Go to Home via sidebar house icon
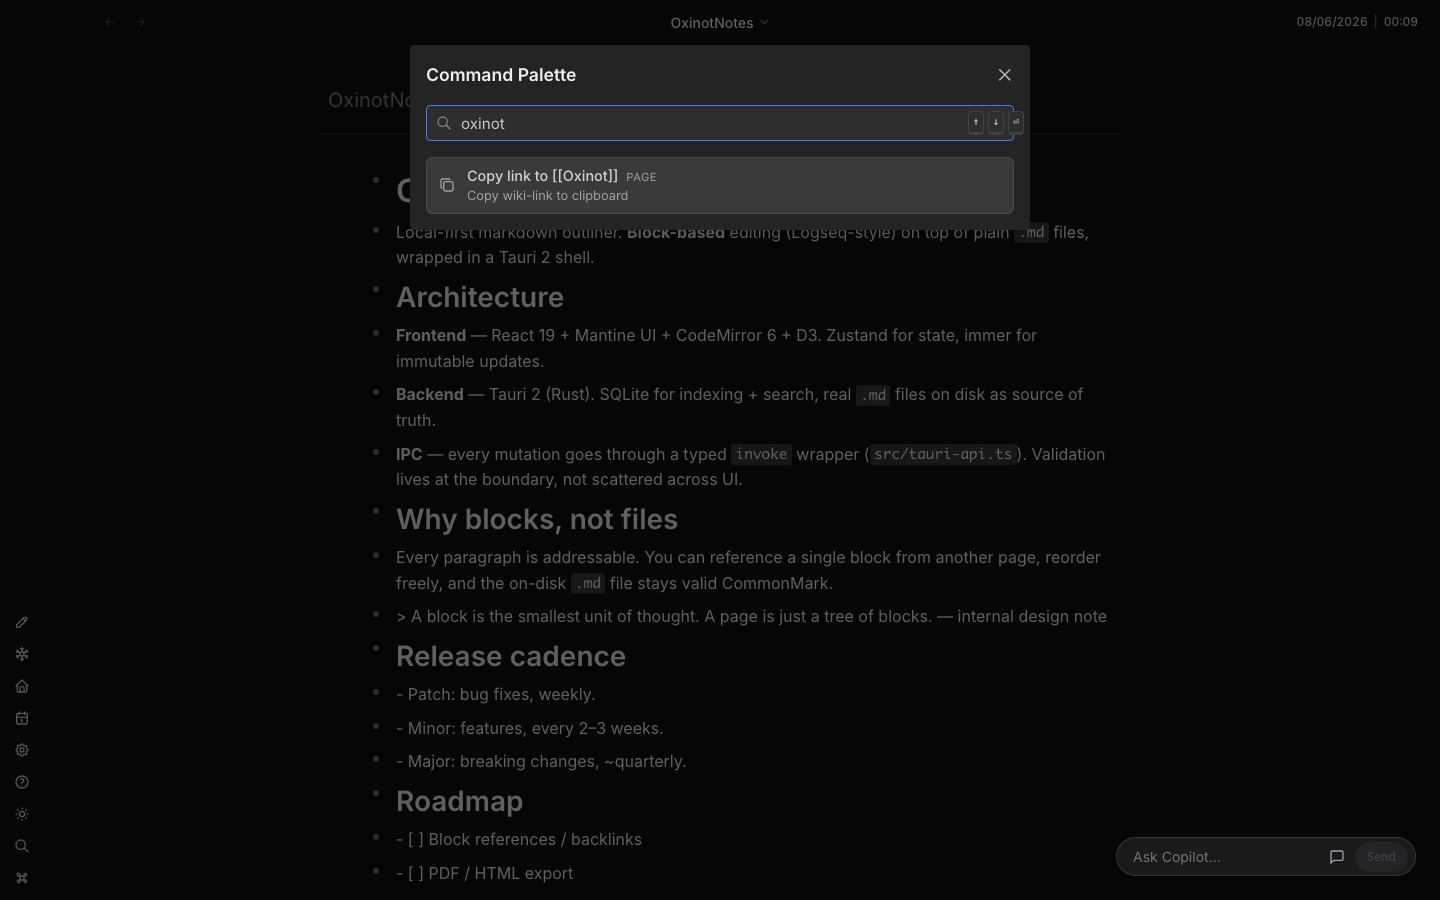Image resolution: width=1440 pixels, height=900 pixels. click(22, 686)
